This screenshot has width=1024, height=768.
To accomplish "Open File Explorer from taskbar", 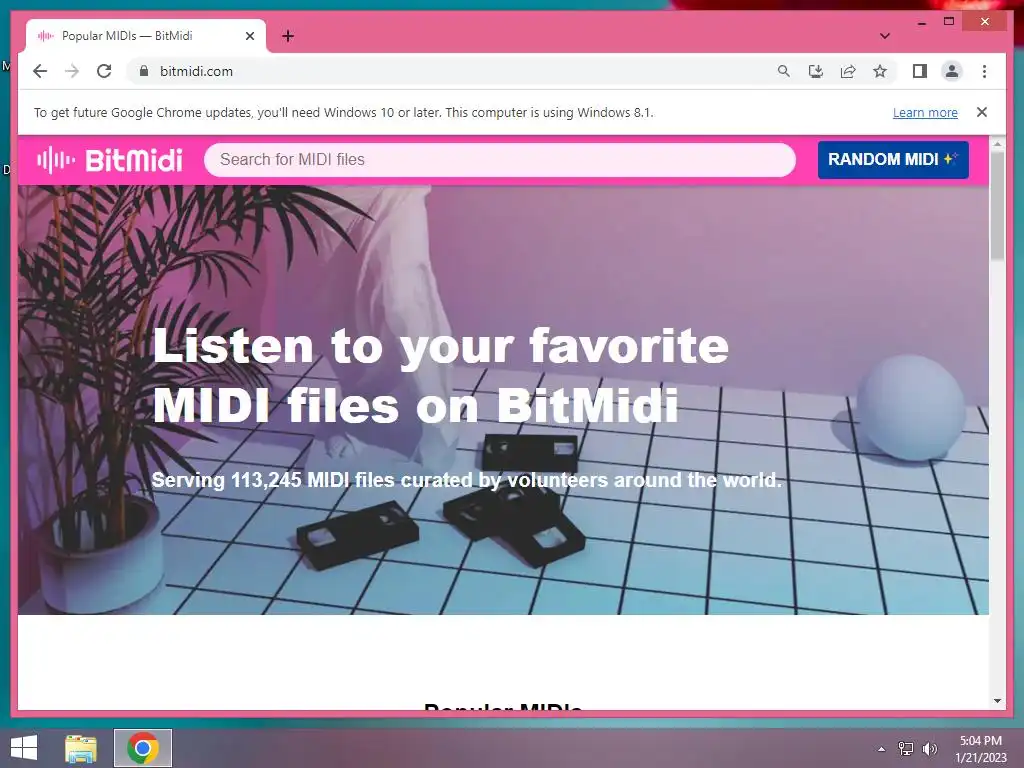I will [80, 748].
